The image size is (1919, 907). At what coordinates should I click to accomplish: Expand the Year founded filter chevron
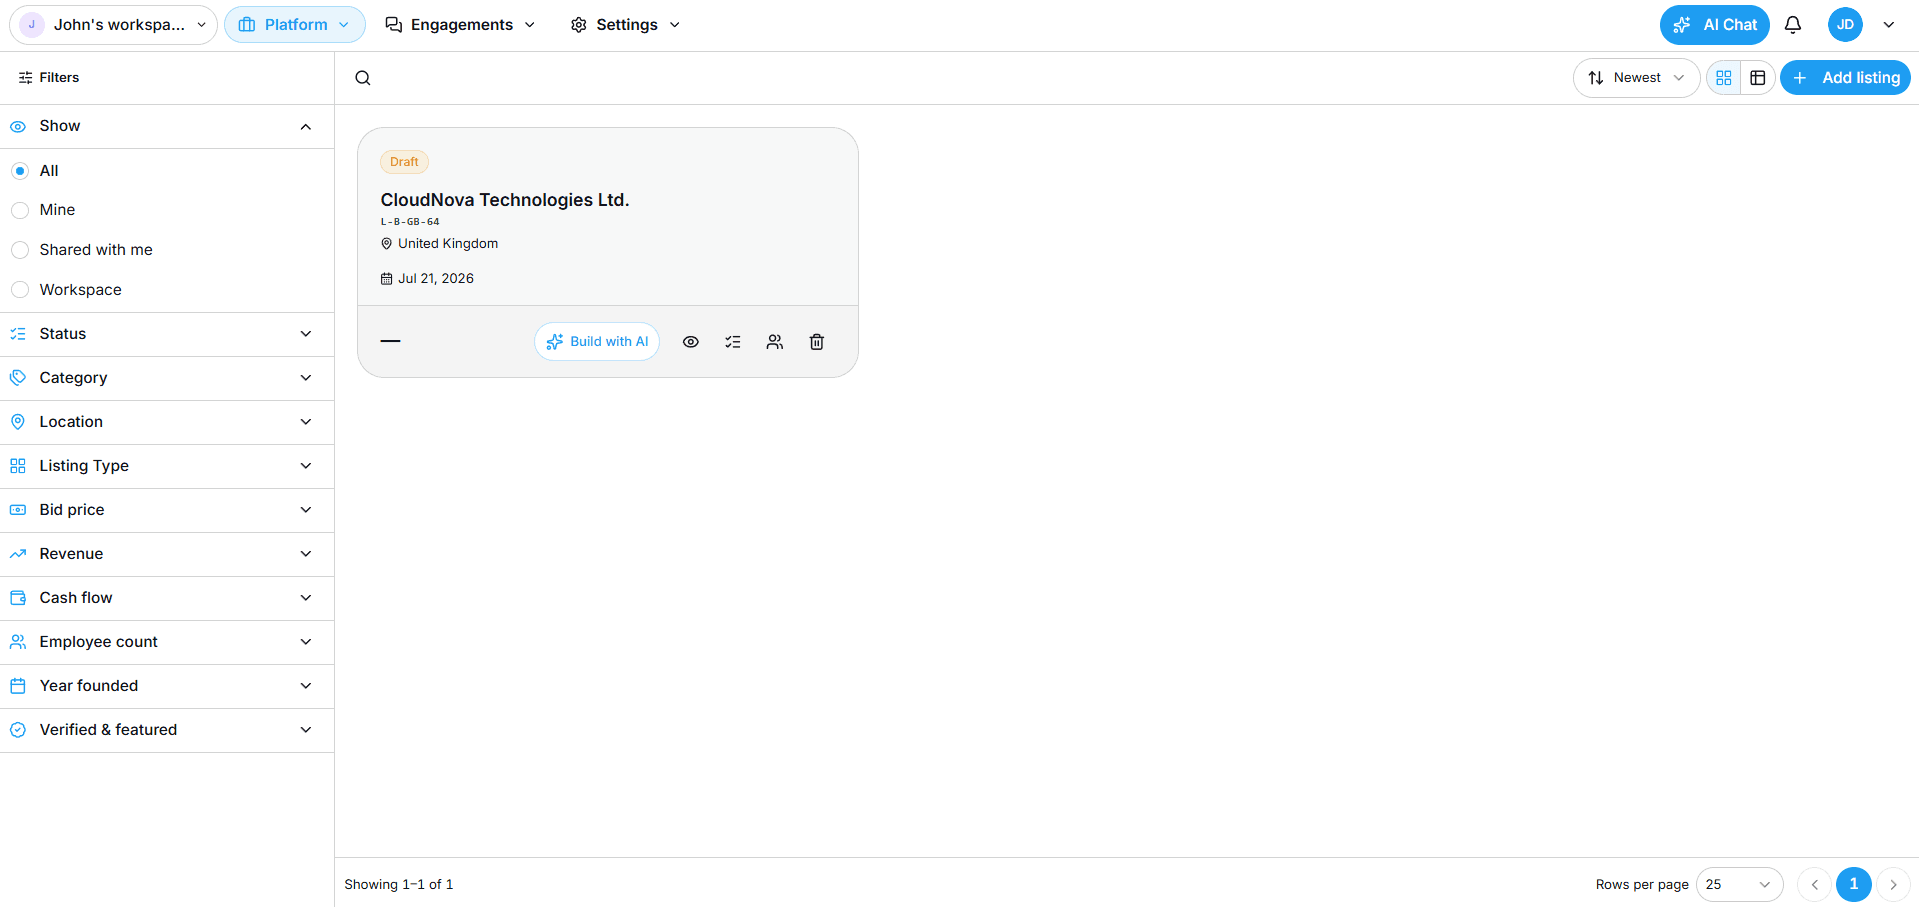click(x=306, y=686)
